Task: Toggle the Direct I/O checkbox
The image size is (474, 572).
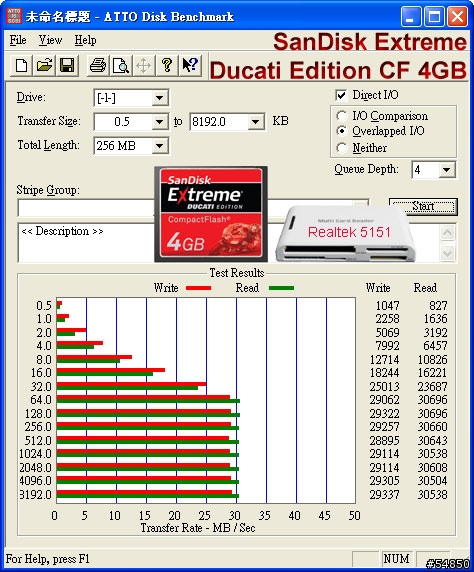Action: pos(341,96)
